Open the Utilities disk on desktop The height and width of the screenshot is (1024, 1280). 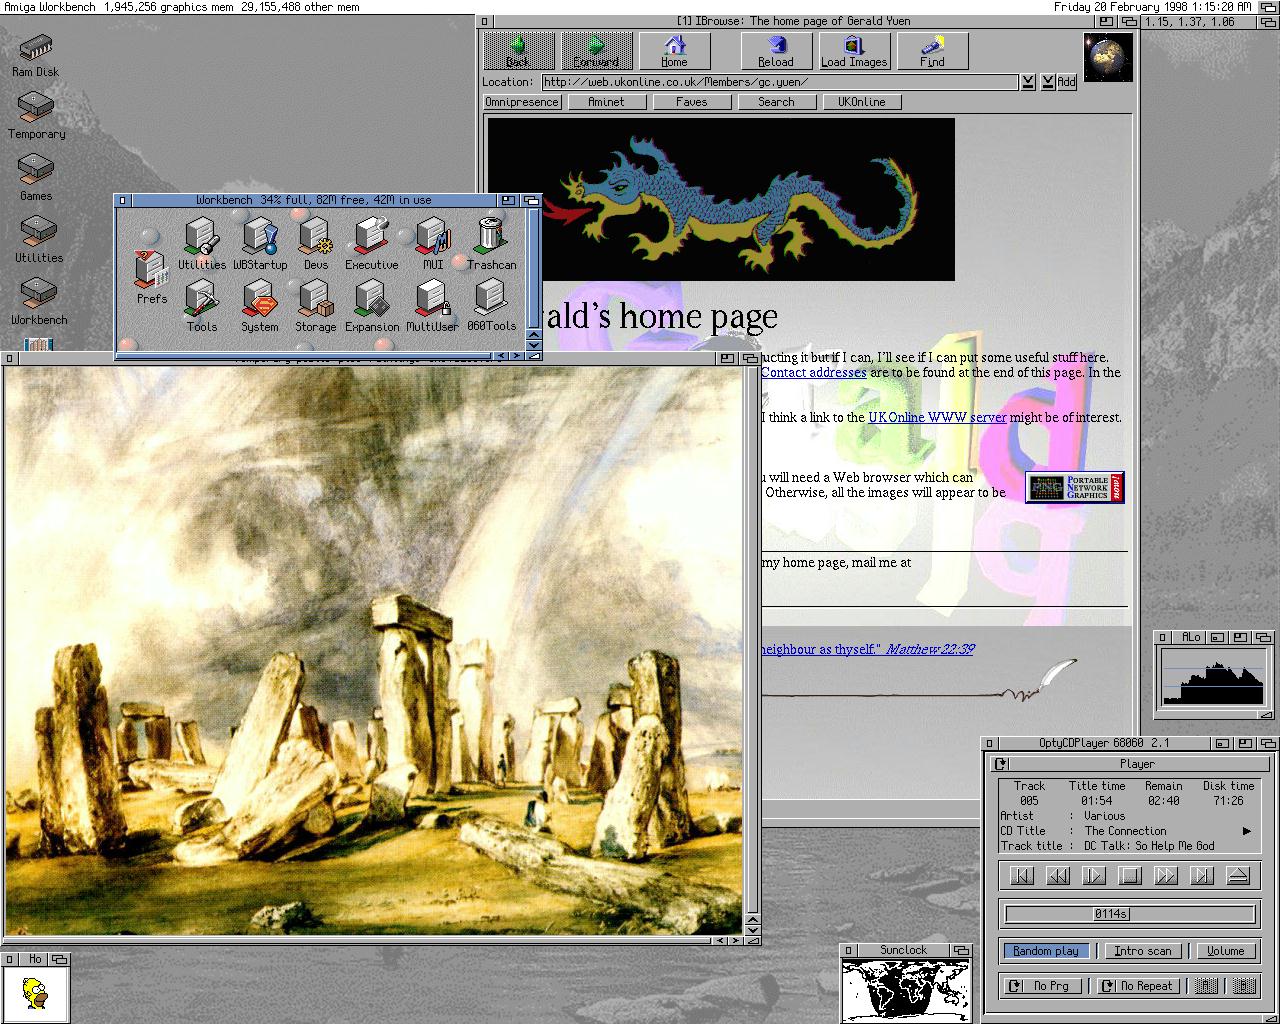pos(38,240)
